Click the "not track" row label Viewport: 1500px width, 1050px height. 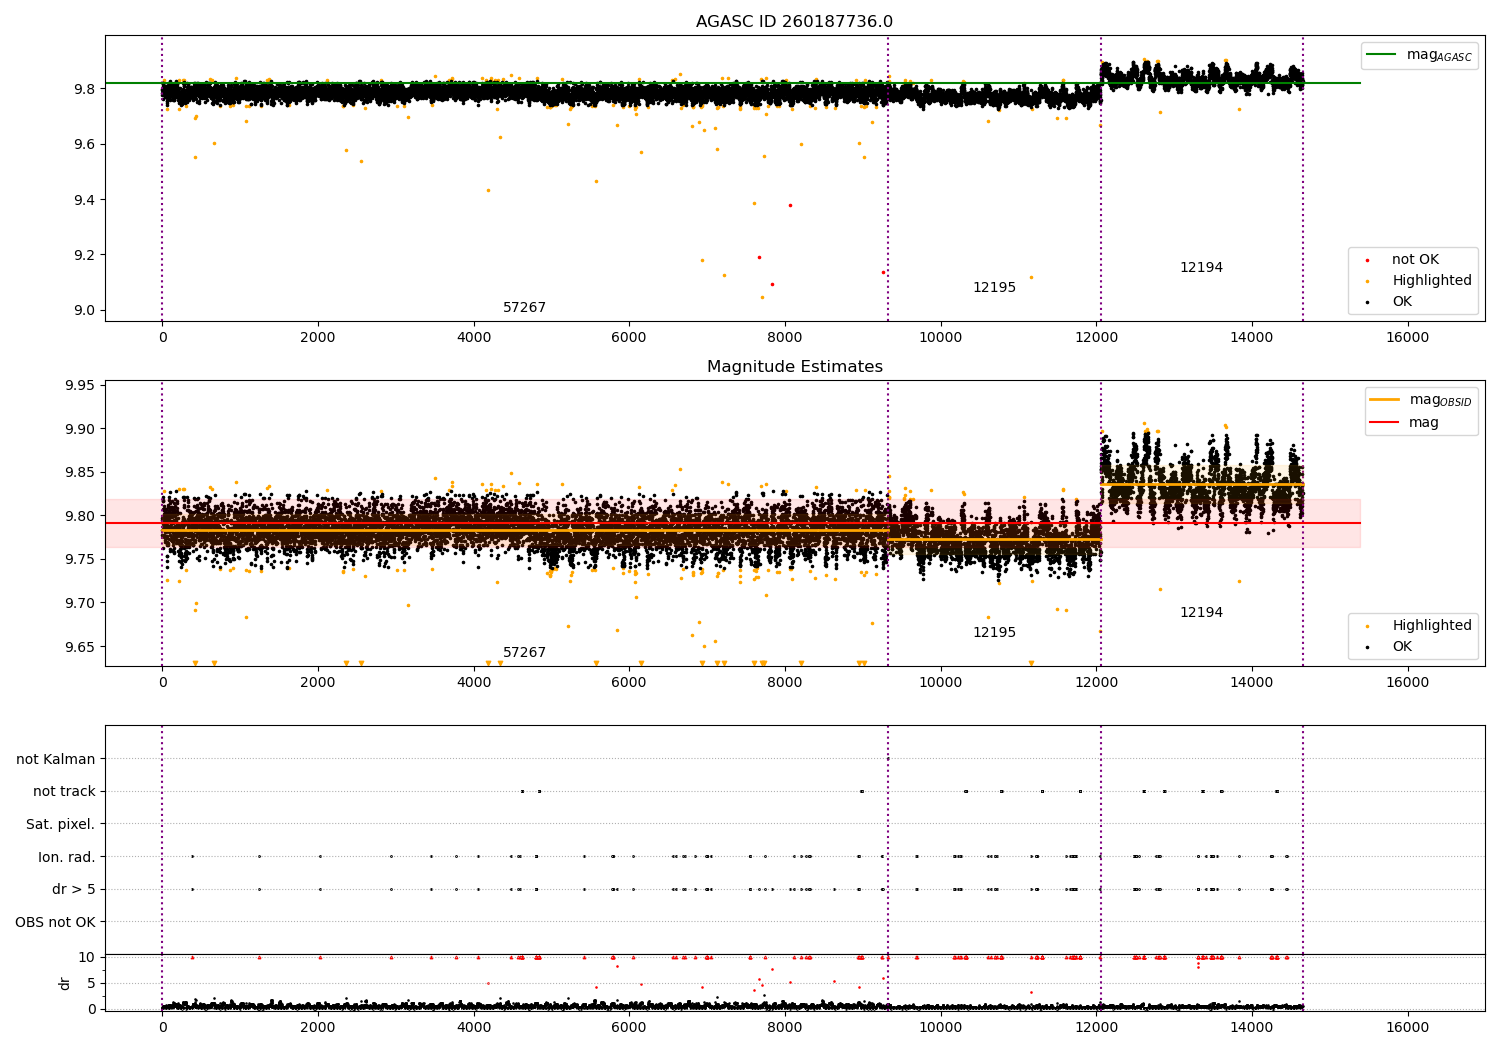[x=64, y=792]
